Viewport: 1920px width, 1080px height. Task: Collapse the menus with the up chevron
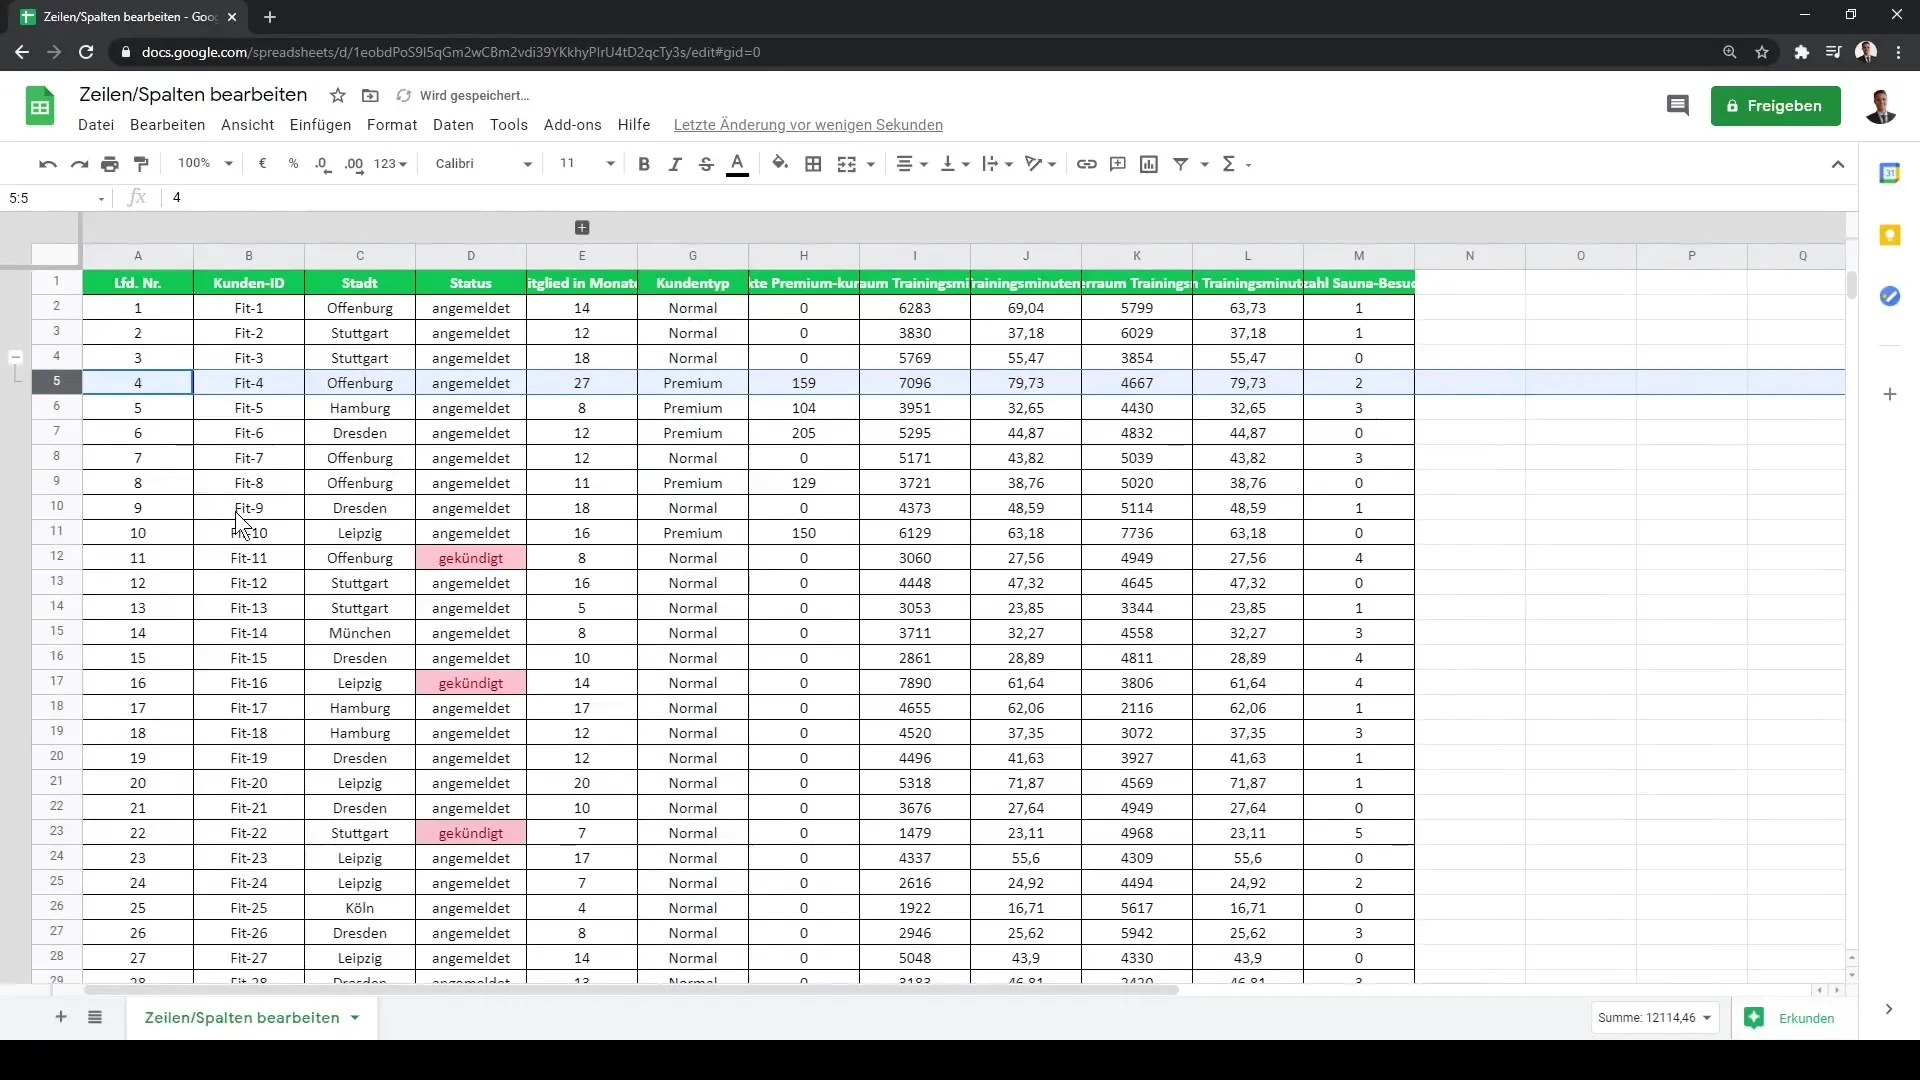click(1838, 164)
